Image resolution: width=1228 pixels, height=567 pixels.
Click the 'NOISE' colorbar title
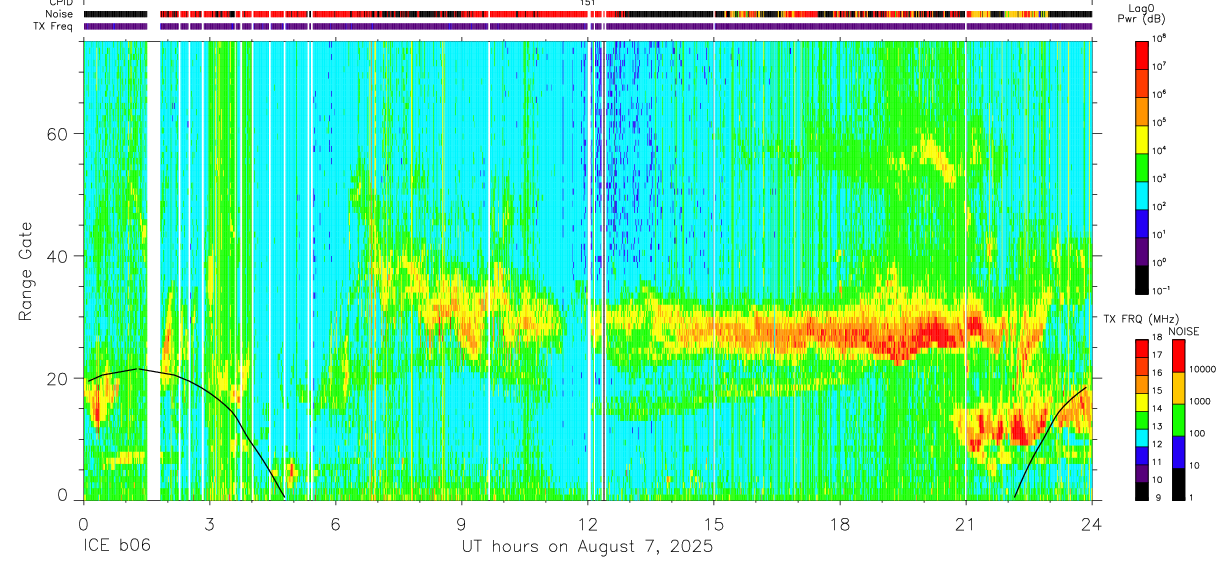tap(1183, 331)
